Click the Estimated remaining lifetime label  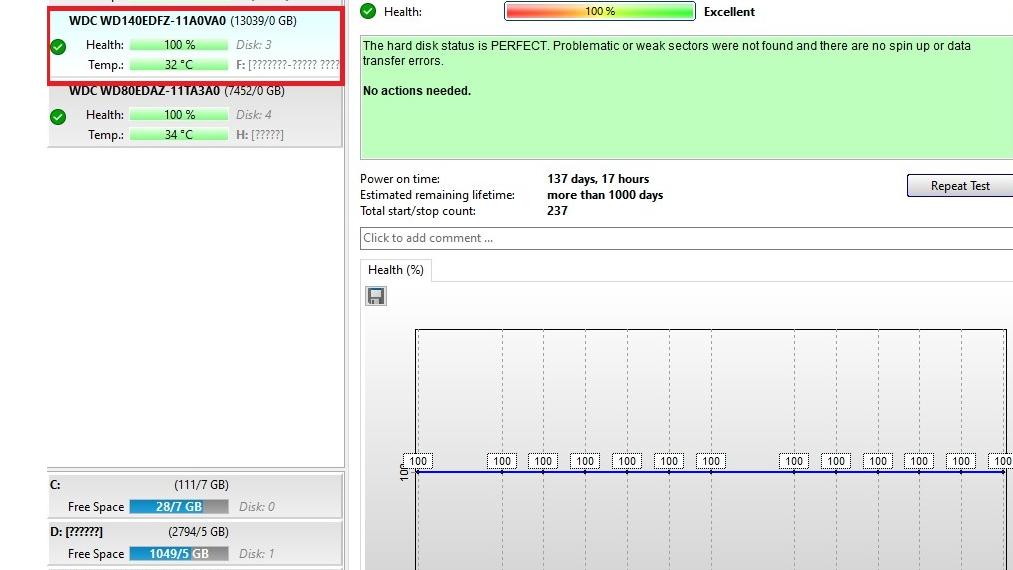[437, 195]
